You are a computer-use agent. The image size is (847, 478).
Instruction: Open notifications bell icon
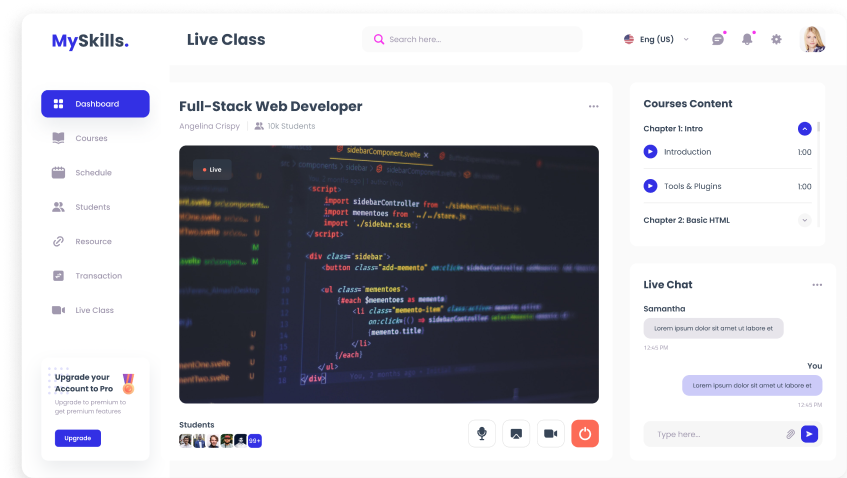(x=747, y=39)
